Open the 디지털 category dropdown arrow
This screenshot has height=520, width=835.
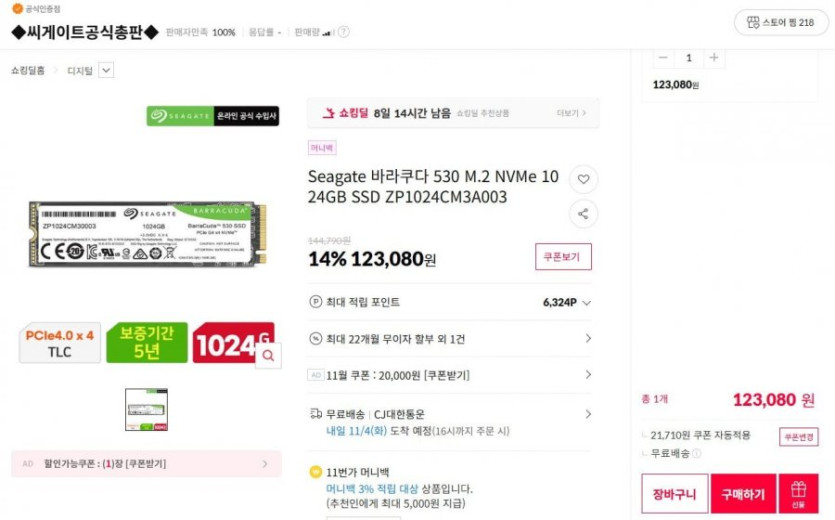(x=106, y=70)
